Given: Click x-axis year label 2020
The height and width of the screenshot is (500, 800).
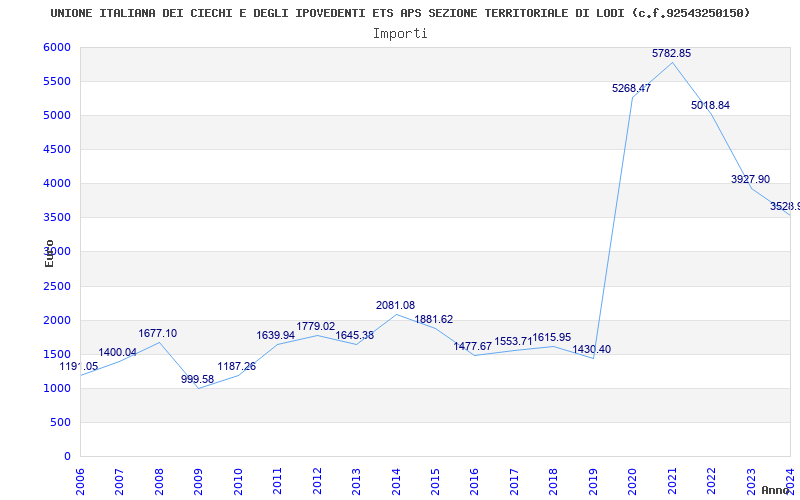Looking at the screenshot, I should pos(633,481).
